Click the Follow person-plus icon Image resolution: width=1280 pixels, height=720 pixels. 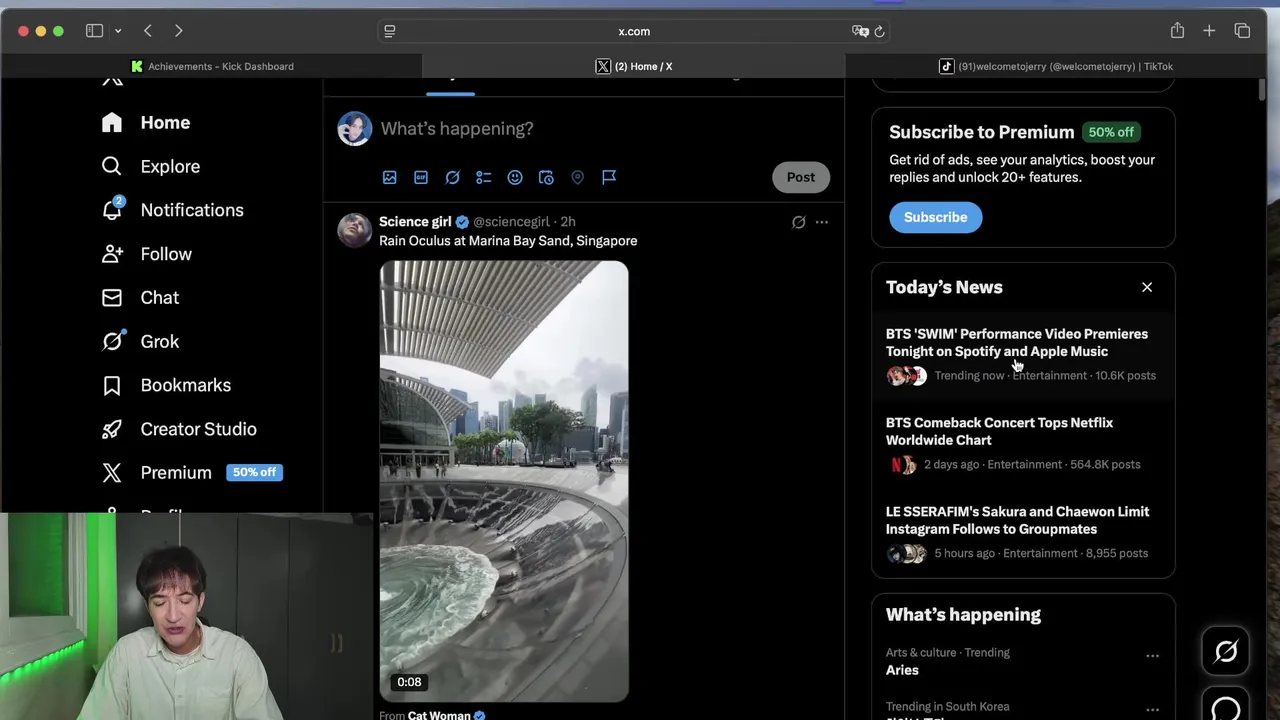click(112, 254)
